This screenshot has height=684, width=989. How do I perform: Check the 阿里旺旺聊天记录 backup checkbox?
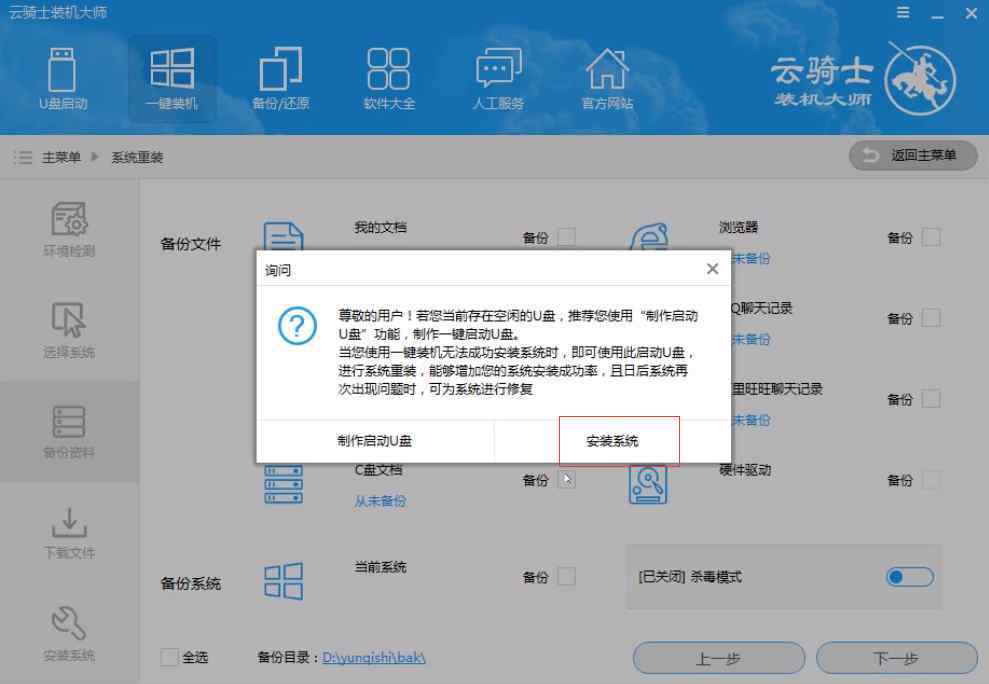tap(931, 399)
